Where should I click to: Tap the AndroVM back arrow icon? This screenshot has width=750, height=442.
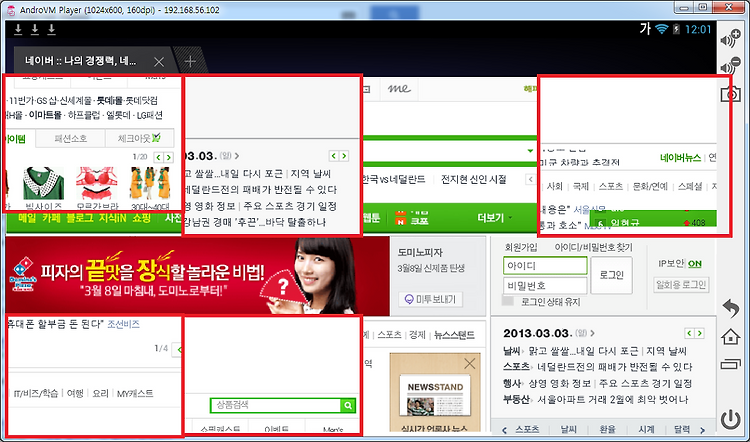[731, 309]
